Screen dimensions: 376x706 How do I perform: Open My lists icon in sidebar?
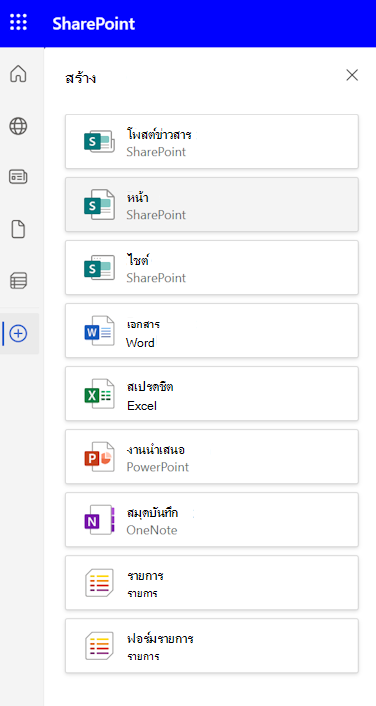pos(18,281)
